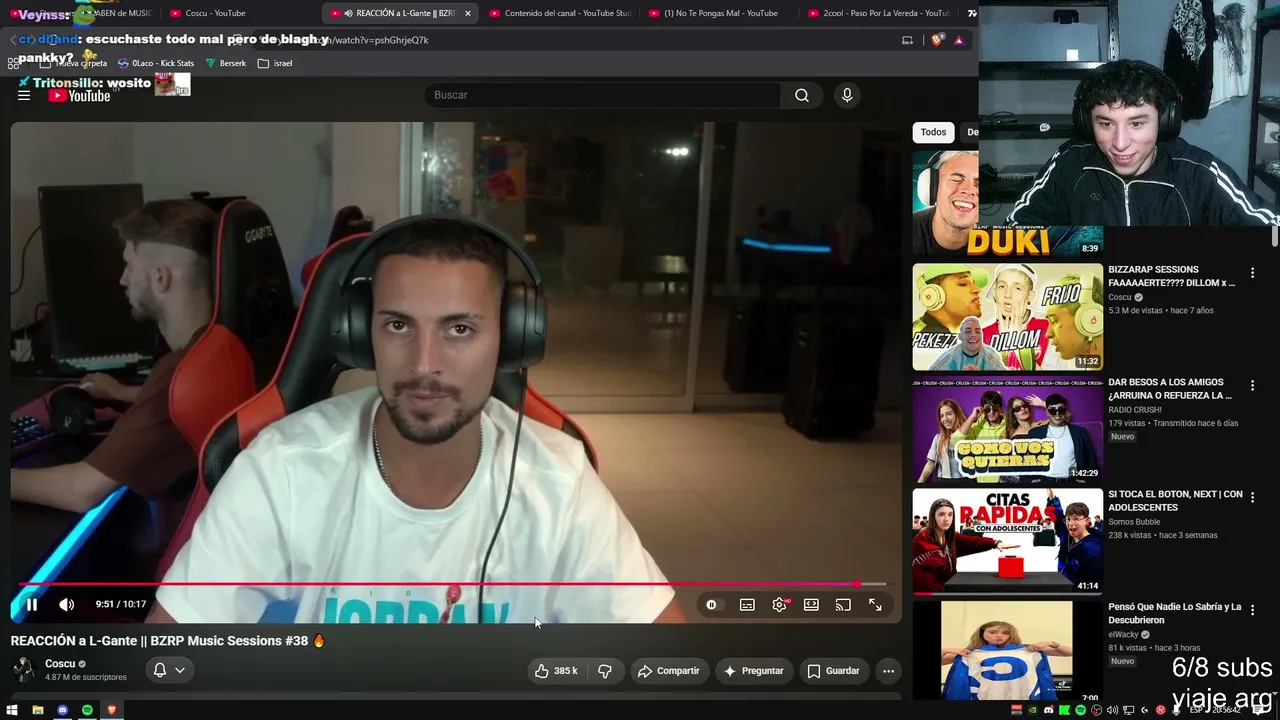Open the israel bookmarks folder
Image resolution: width=1280 pixels, height=720 pixels.
click(x=275, y=63)
